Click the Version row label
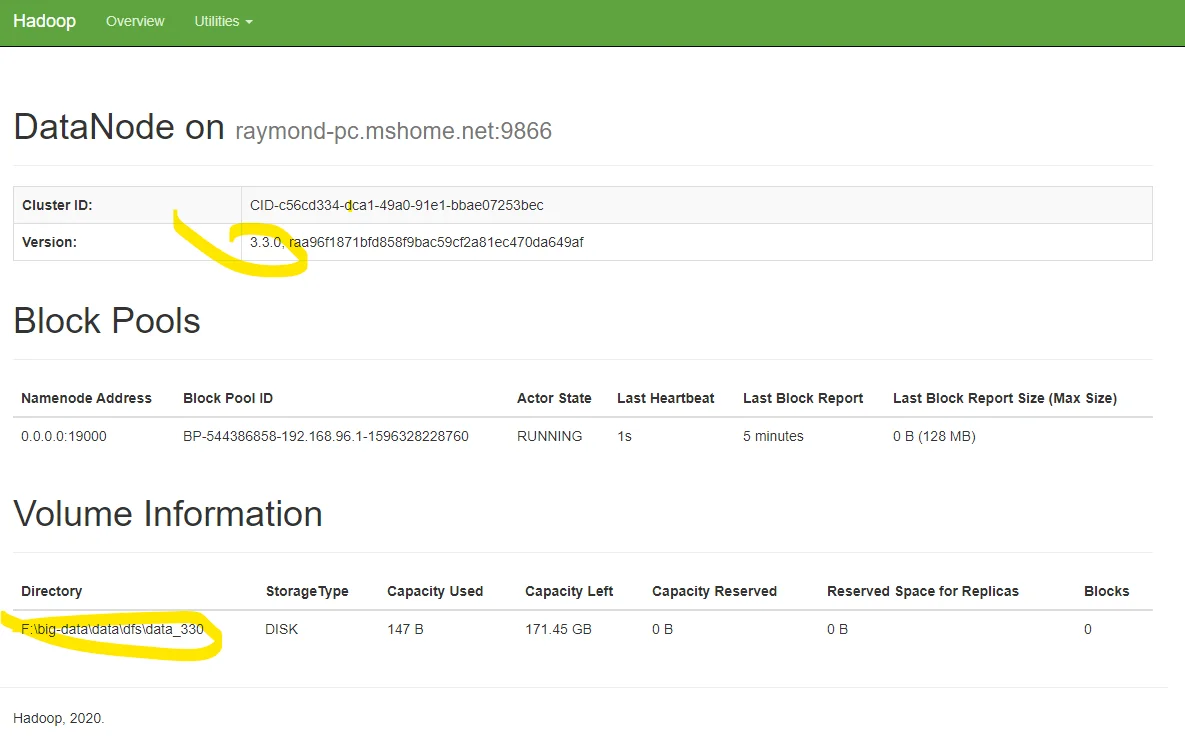1185x753 pixels. [x=49, y=242]
